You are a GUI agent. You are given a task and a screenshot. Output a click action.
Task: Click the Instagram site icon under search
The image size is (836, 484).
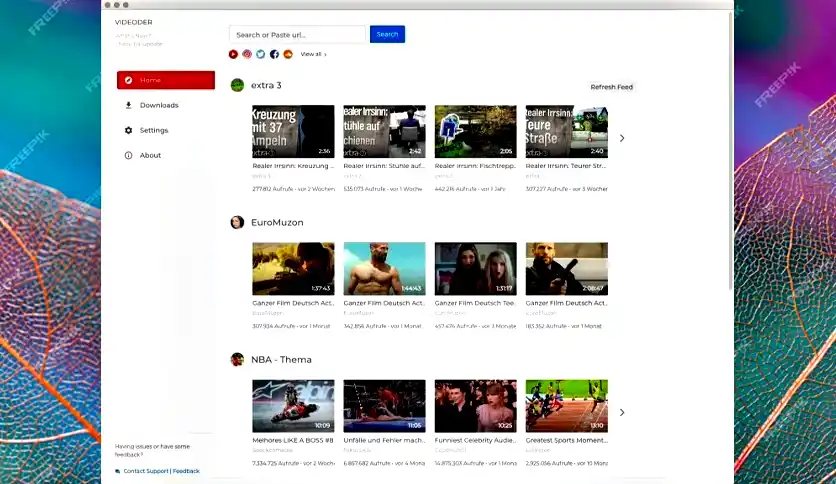[247, 54]
